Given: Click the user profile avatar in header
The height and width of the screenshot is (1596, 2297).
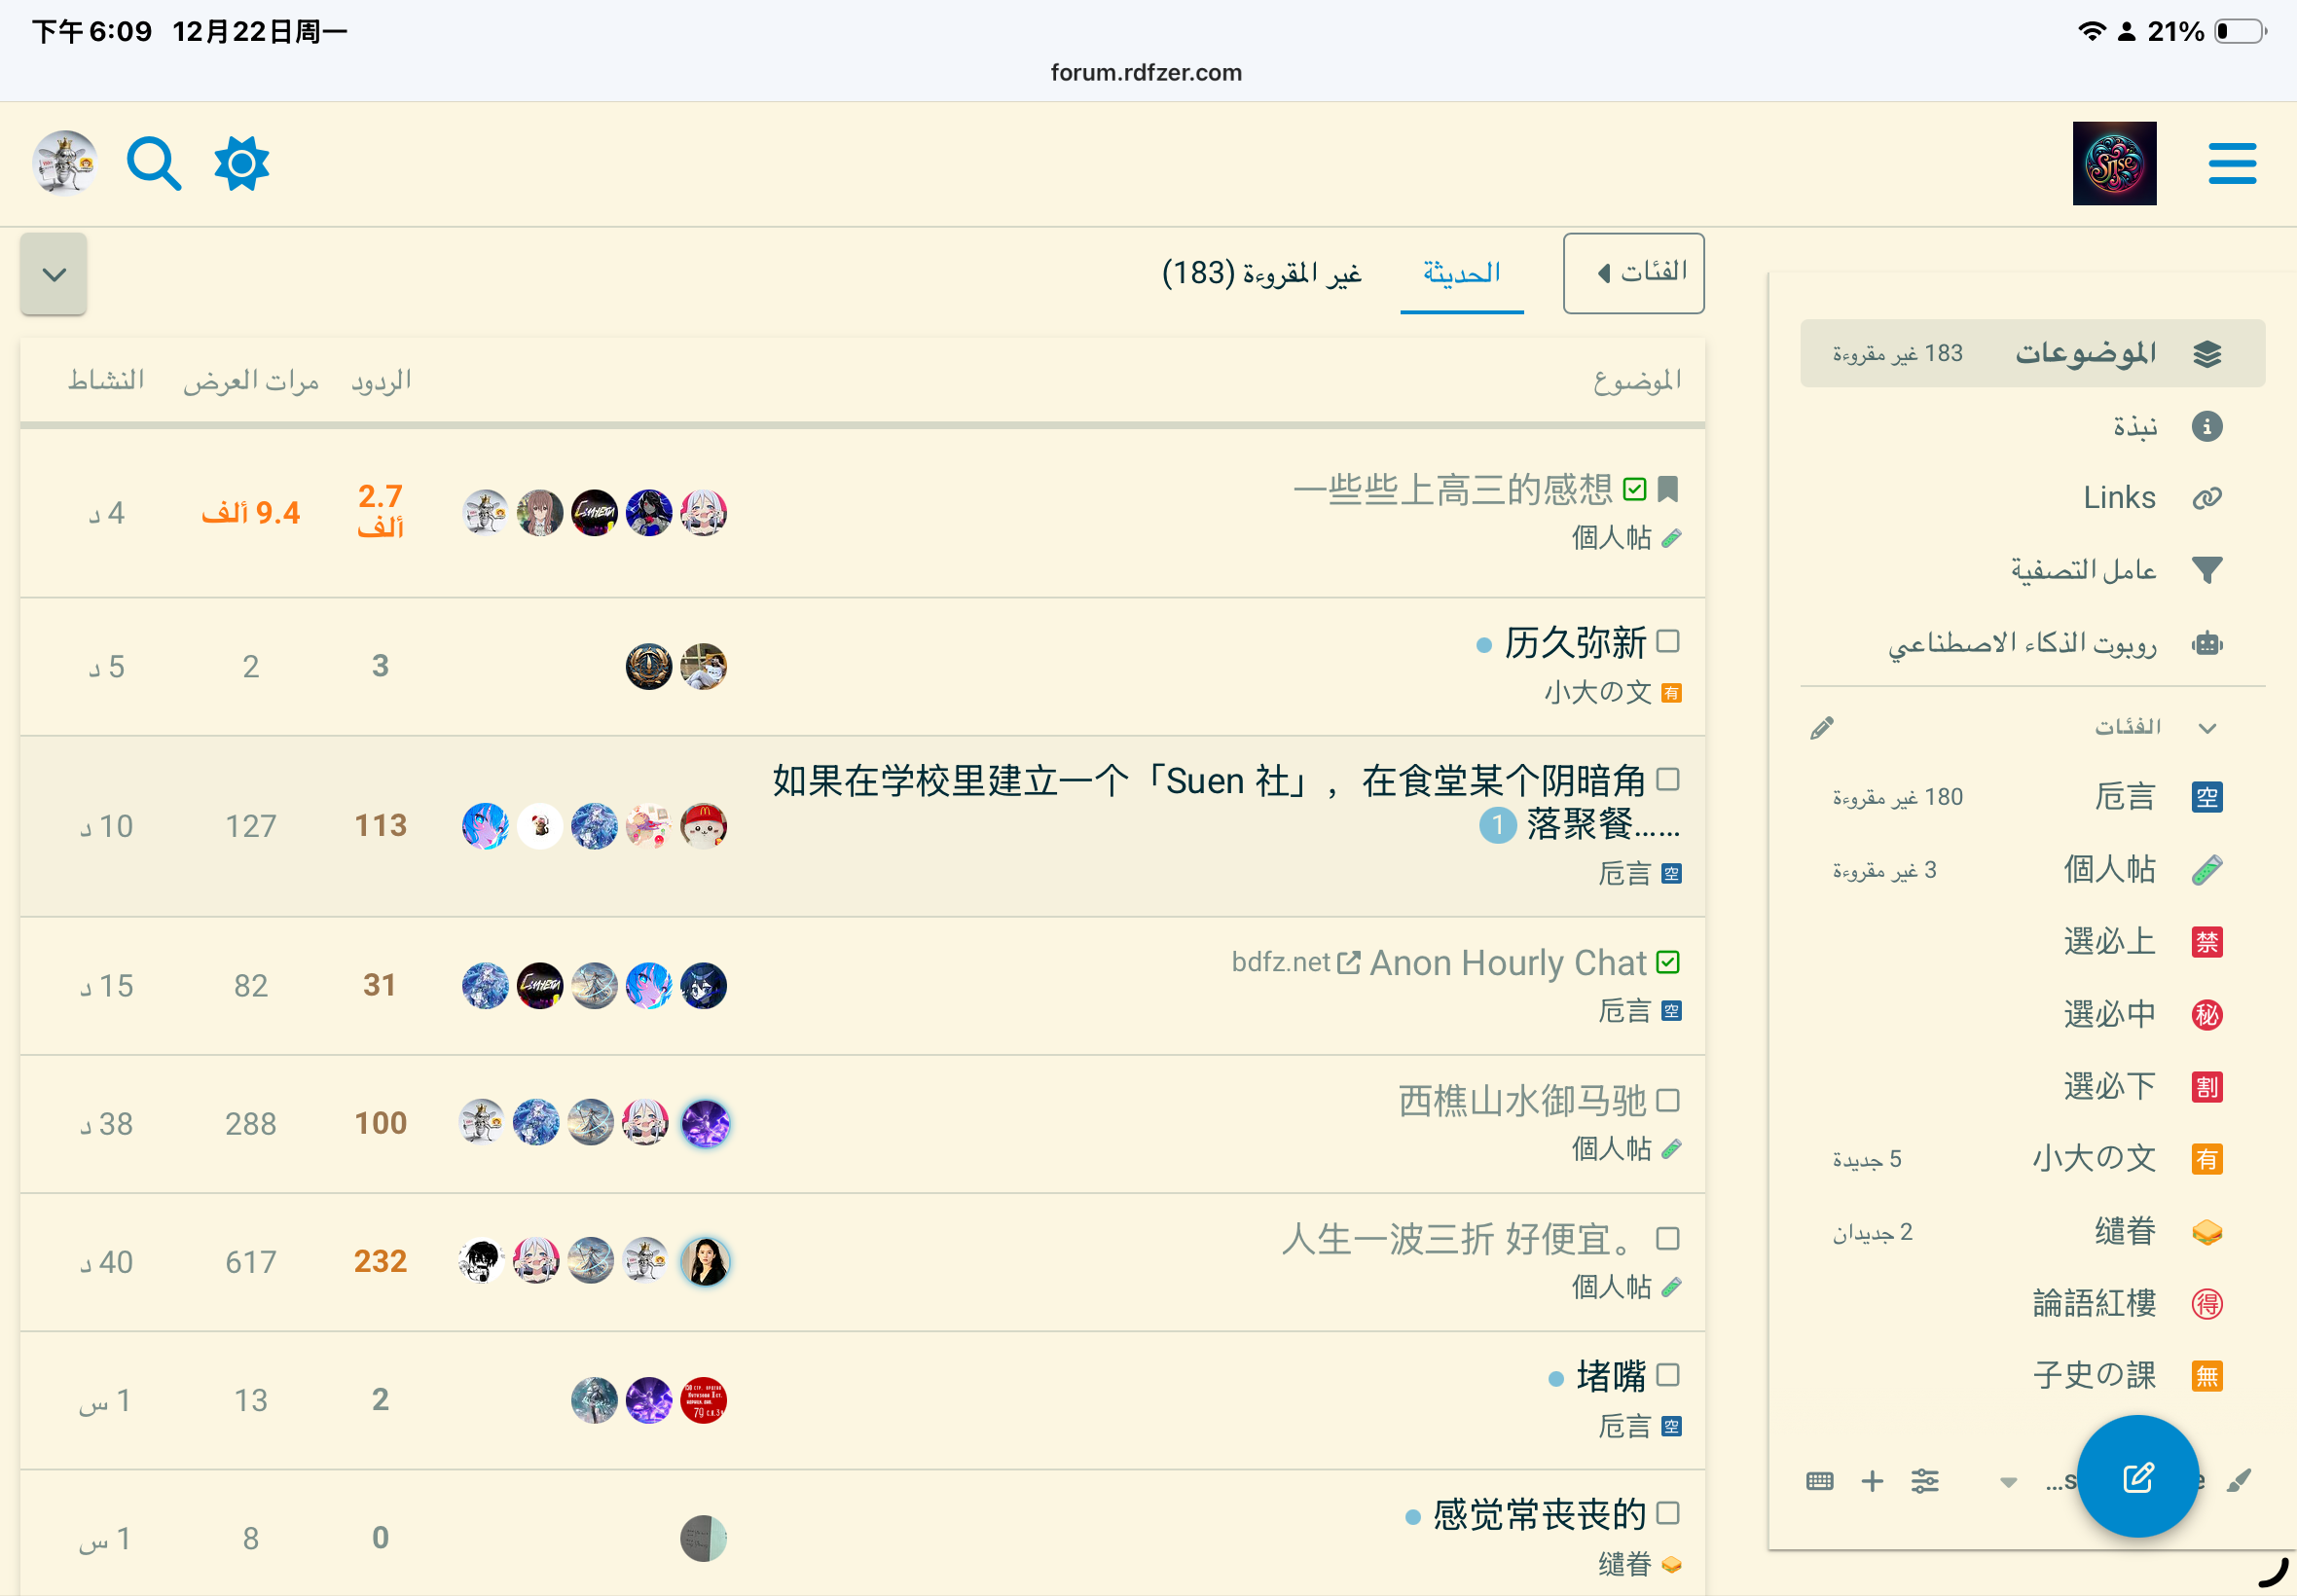Looking at the screenshot, I should pyautogui.click(x=65, y=164).
